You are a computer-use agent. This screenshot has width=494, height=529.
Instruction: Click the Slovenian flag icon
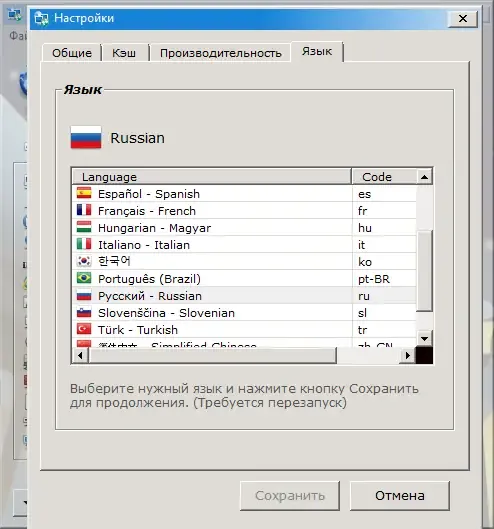point(84,312)
